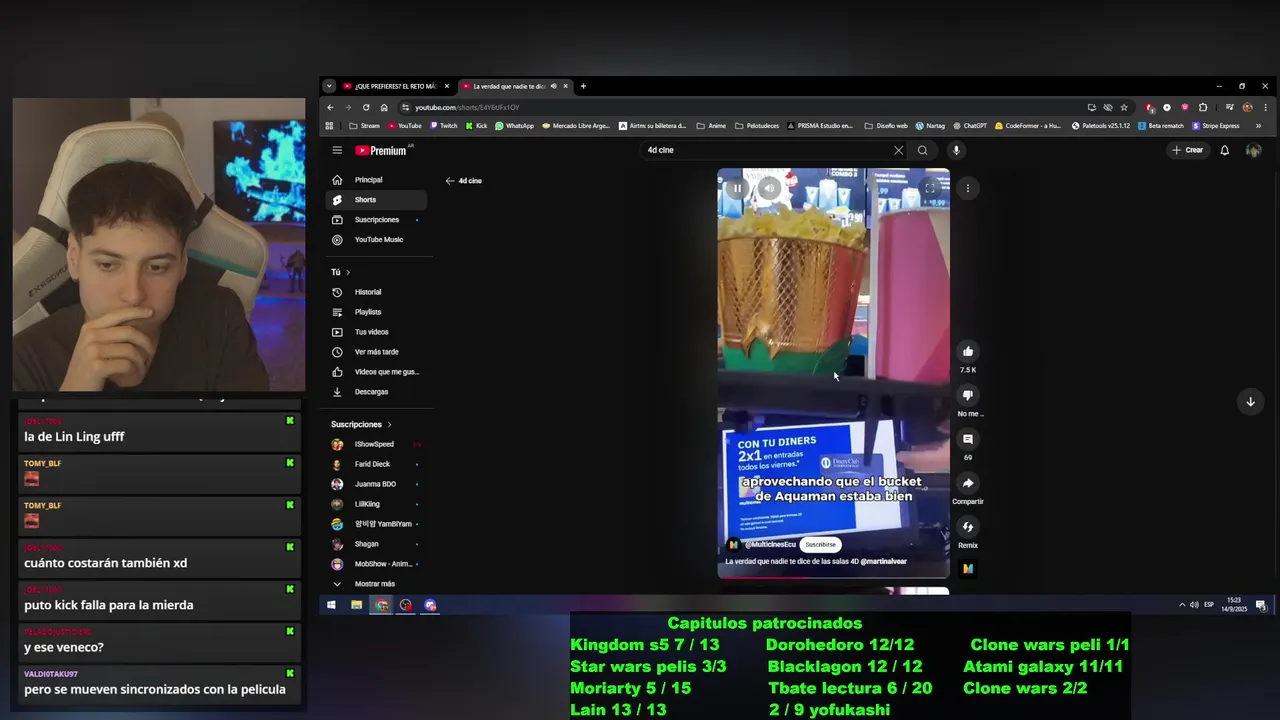Open YouTube hamburger guide menu
The image size is (1280, 720).
click(337, 150)
